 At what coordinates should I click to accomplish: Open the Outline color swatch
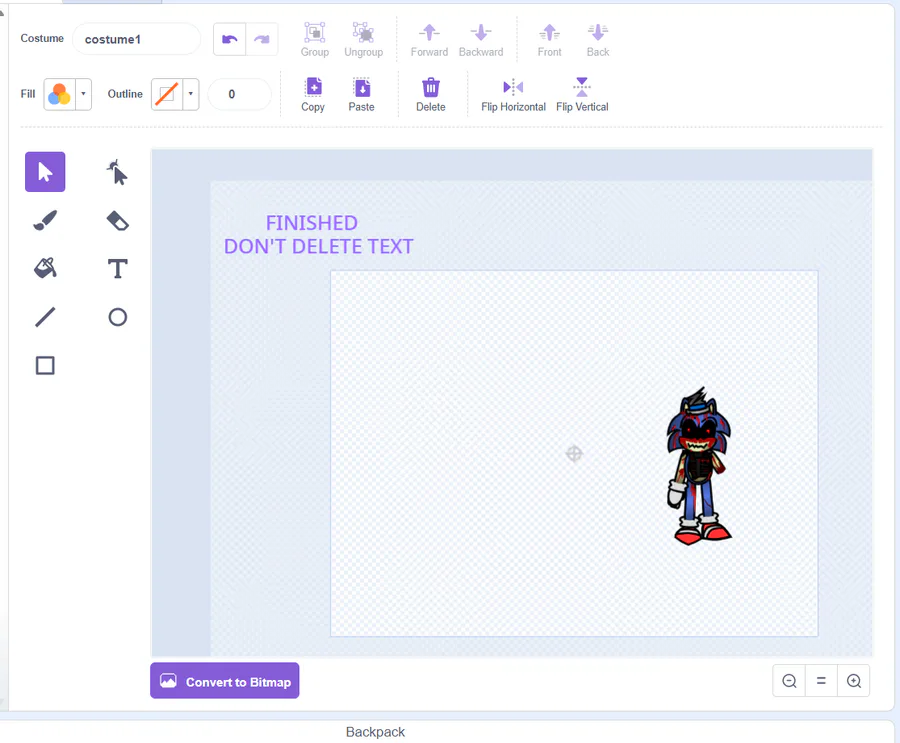(167, 94)
